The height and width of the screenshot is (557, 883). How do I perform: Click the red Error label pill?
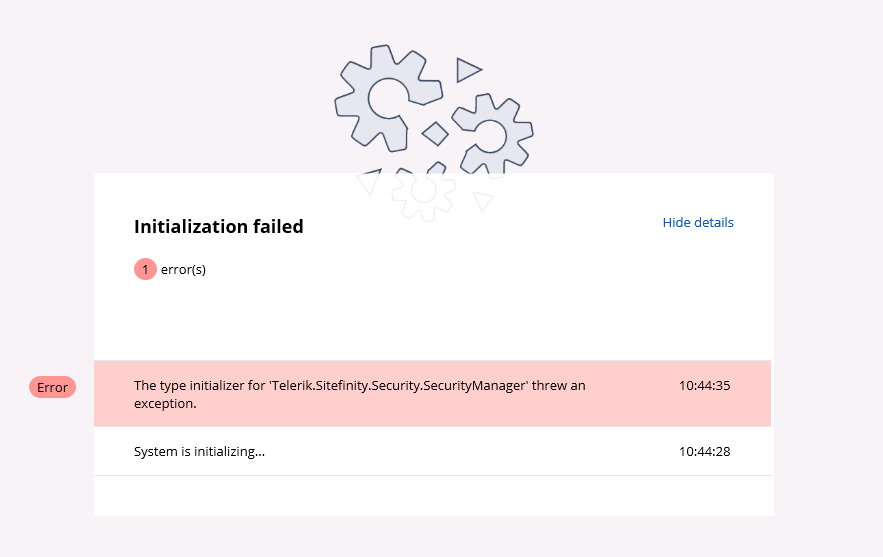point(52,387)
